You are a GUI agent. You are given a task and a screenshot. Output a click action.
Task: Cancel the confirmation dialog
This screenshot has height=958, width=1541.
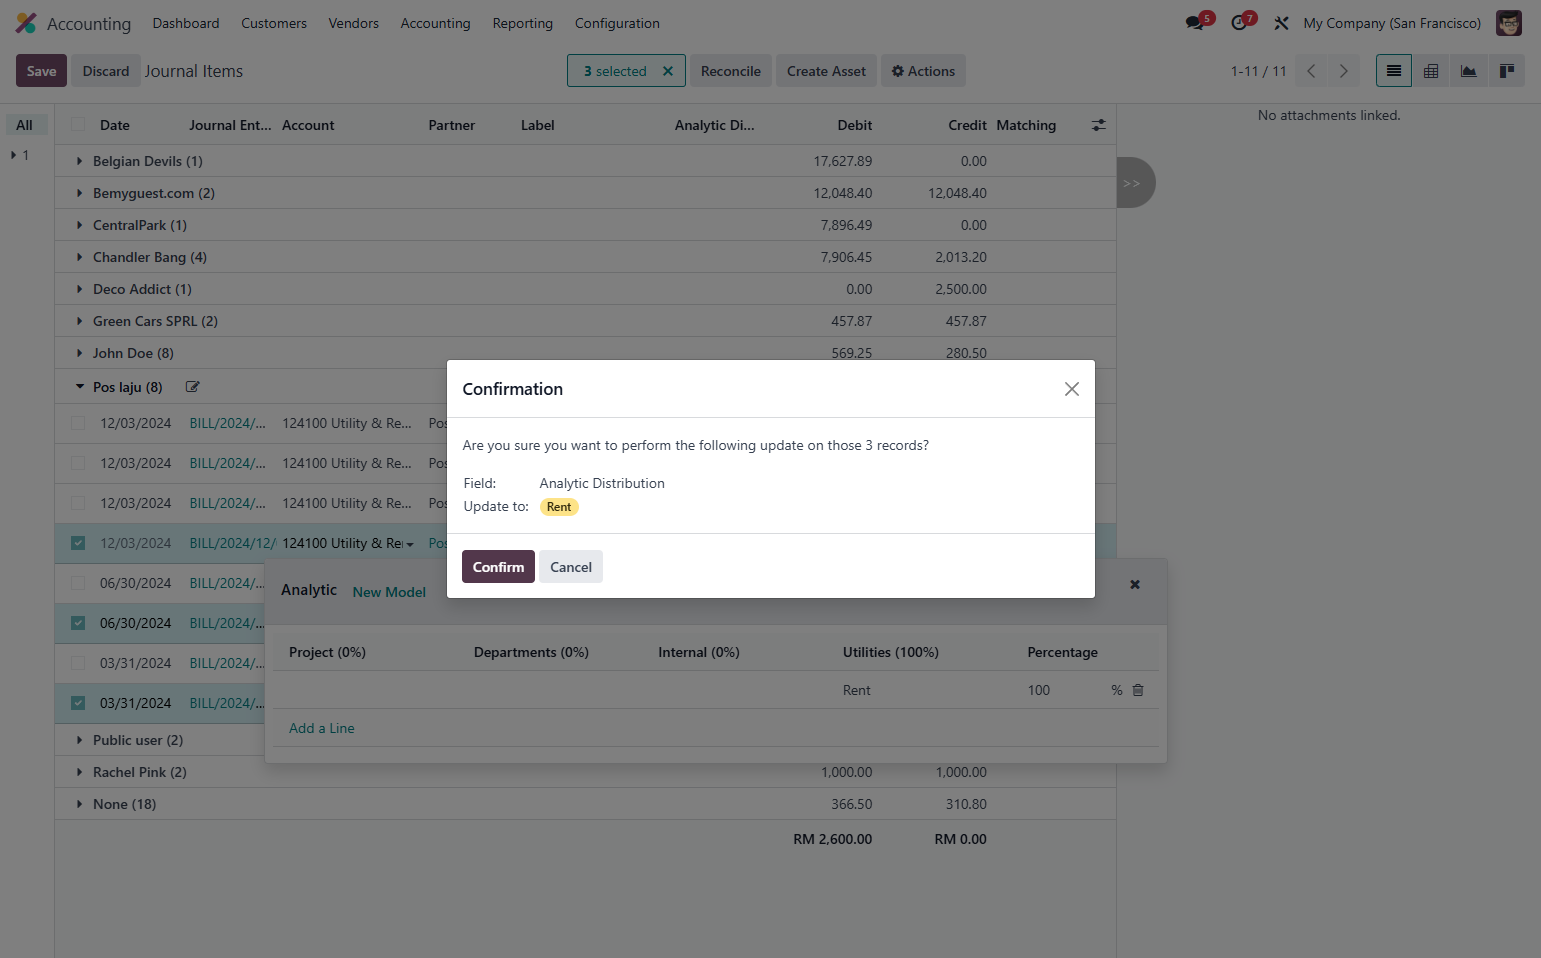(x=571, y=567)
